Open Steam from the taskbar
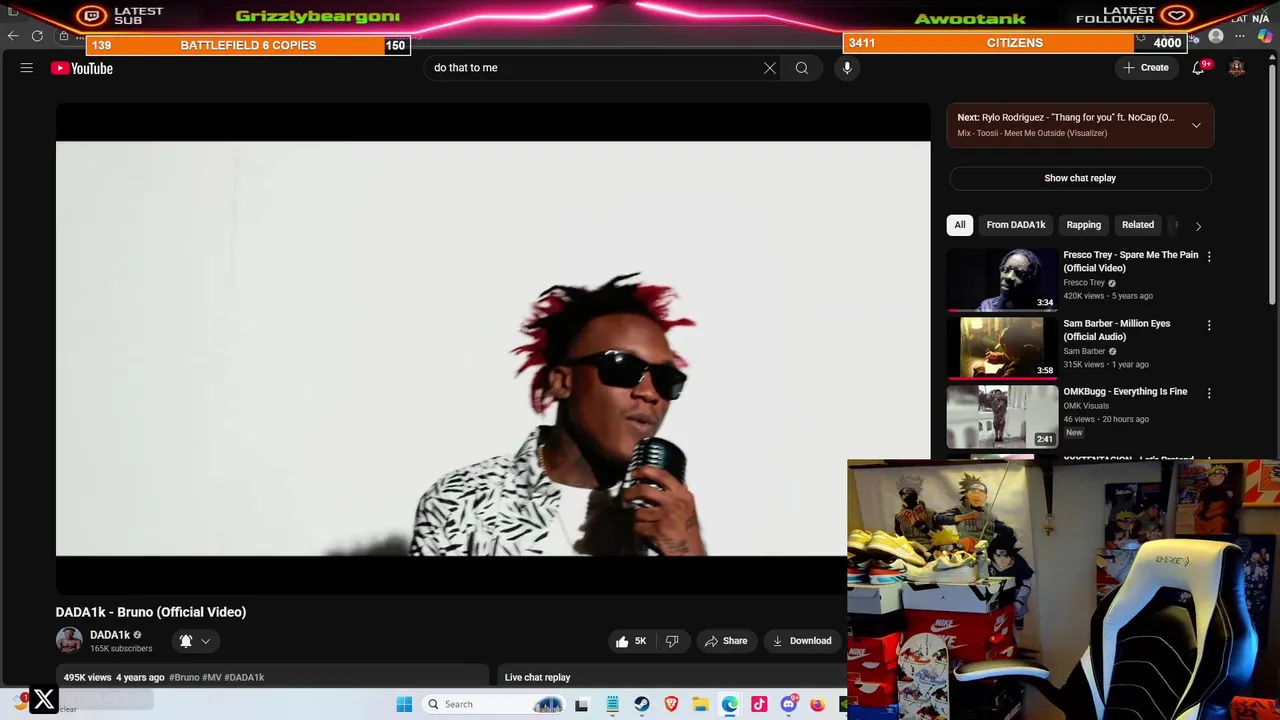This screenshot has height=720, width=1280. 642,704
